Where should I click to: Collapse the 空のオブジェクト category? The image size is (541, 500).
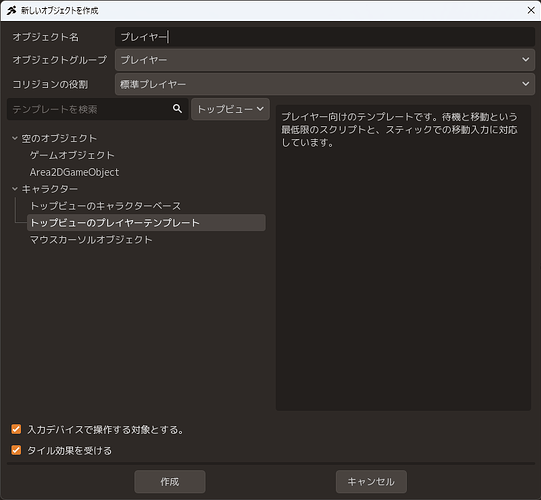tap(15, 138)
